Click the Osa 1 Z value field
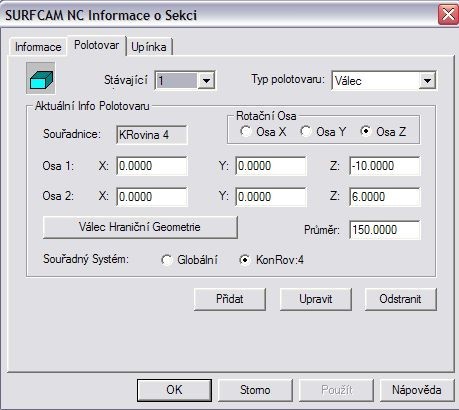This screenshot has height=410, width=459. click(x=385, y=166)
